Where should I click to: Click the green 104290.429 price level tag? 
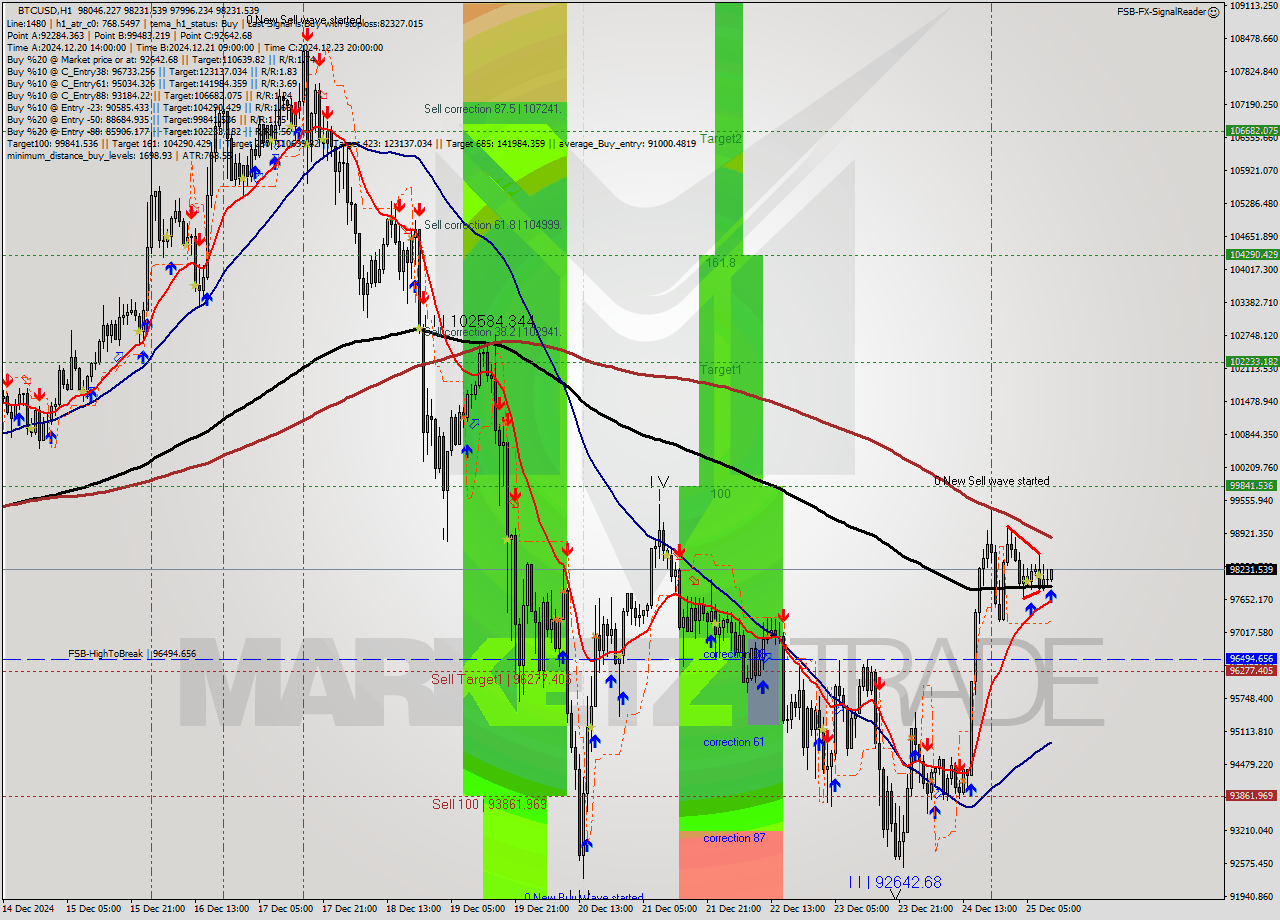[x=1252, y=255]
